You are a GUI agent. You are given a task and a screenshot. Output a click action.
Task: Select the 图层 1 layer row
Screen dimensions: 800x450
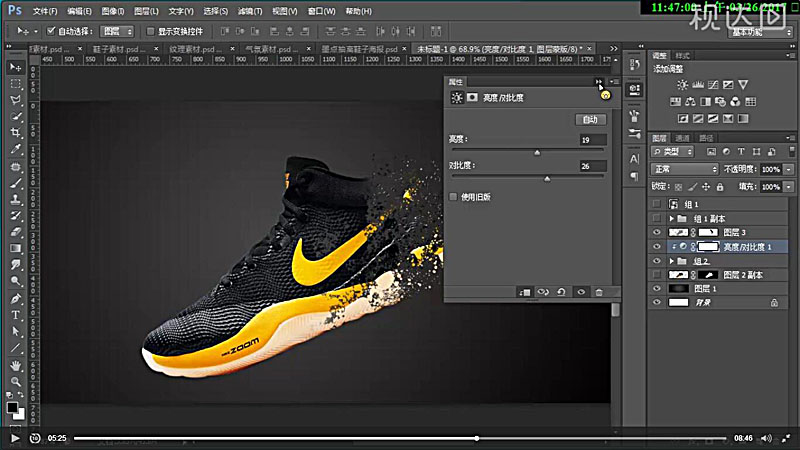pos(719,289)
